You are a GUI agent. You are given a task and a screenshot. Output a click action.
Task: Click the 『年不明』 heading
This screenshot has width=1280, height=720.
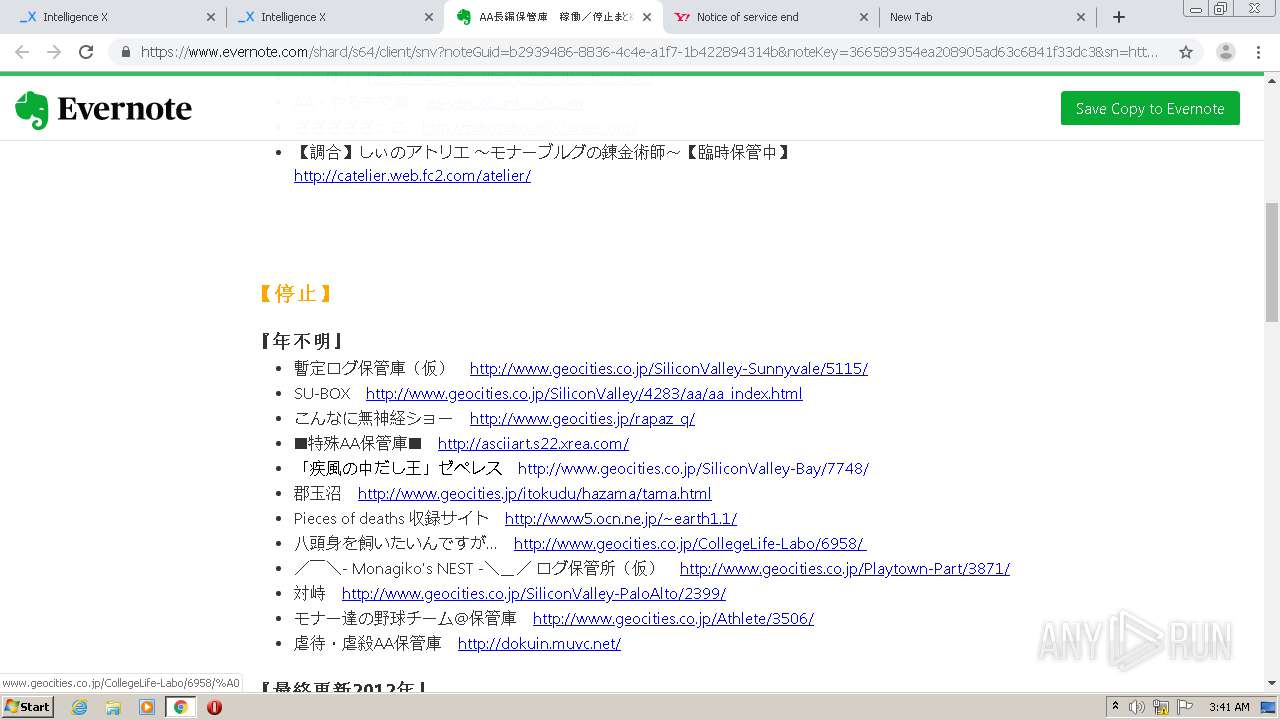pyautogui.click(x=302, y=341)
